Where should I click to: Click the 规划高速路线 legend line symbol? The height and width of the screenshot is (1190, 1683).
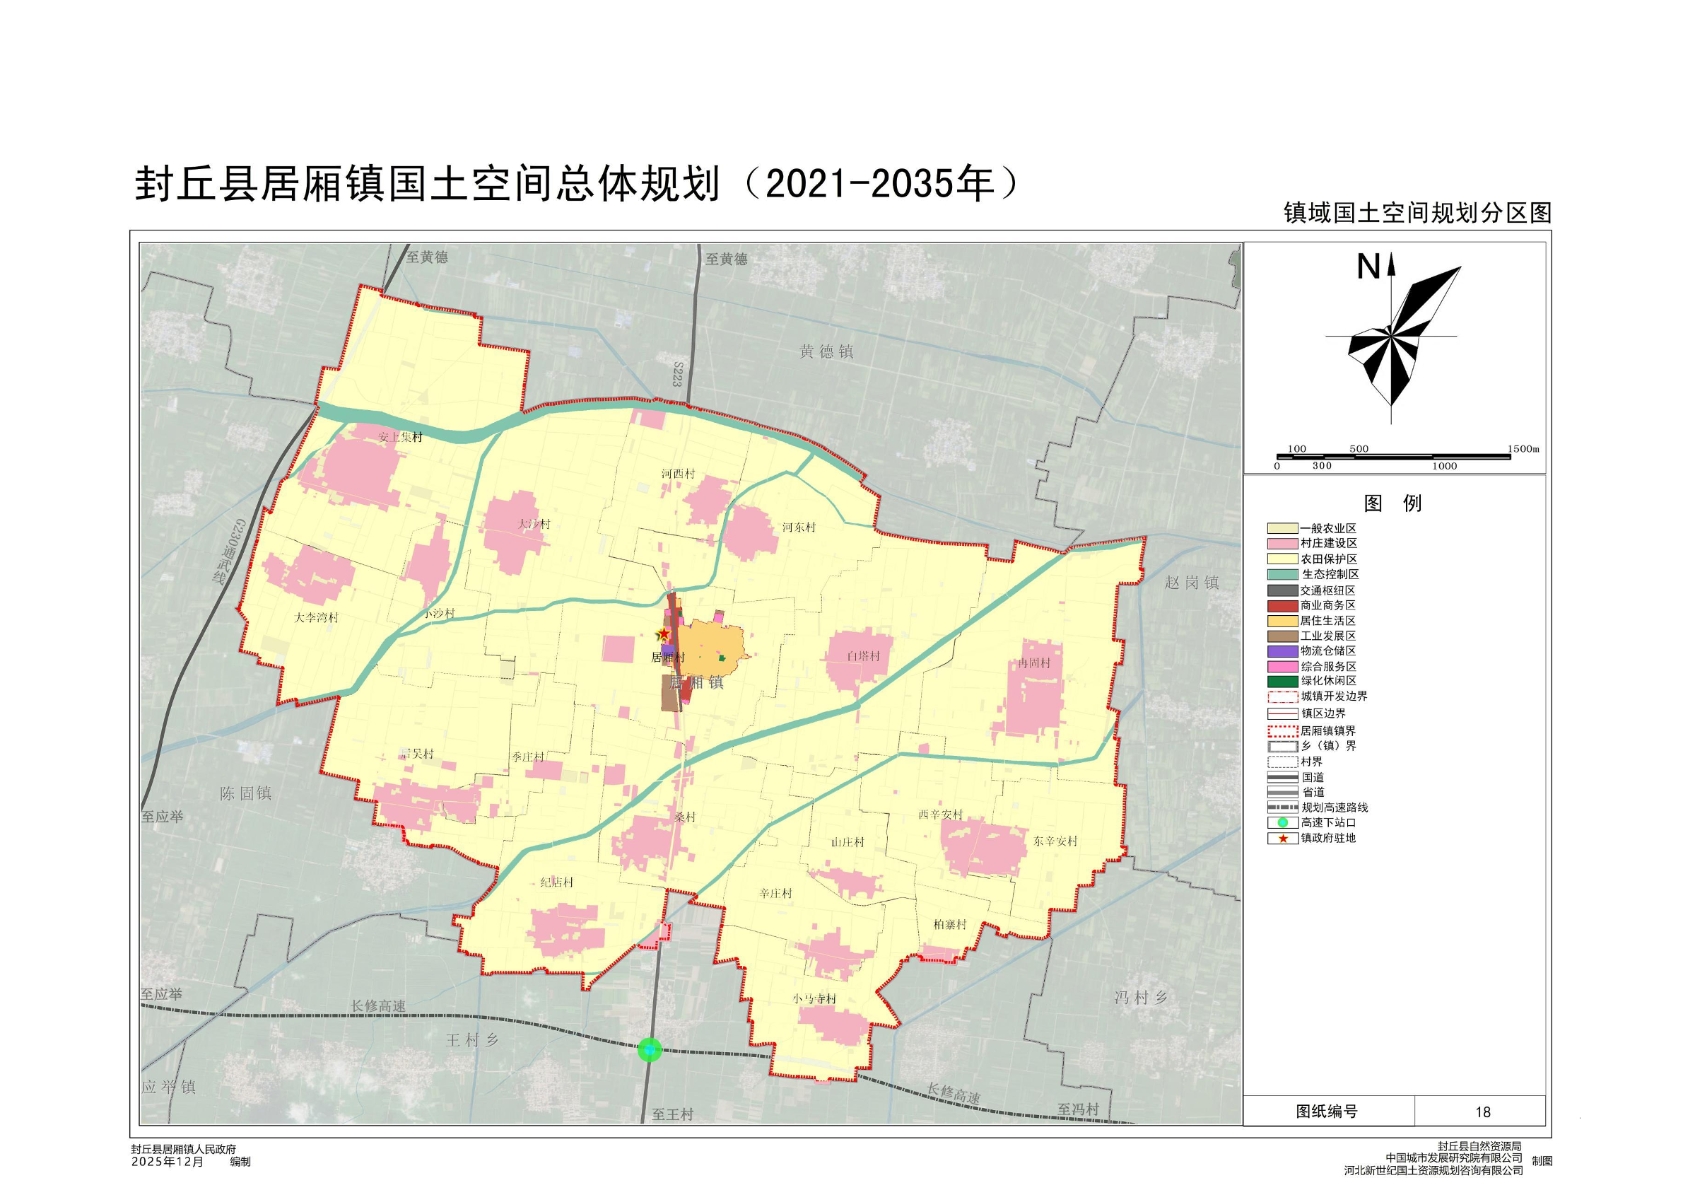click(x=1282, y=807)
